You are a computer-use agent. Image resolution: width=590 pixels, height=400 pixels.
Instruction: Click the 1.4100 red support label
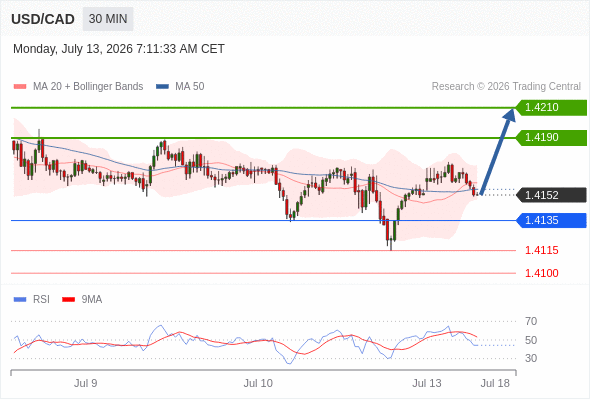pyautogui.click(x=542, y=273)
